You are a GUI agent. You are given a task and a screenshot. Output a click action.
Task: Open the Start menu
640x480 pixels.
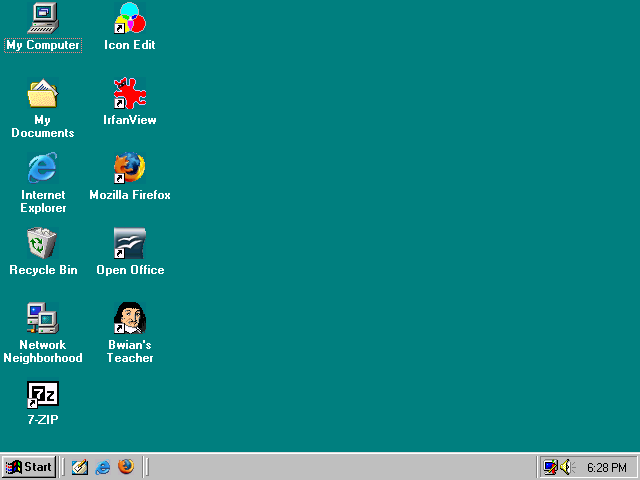(29, 467)
